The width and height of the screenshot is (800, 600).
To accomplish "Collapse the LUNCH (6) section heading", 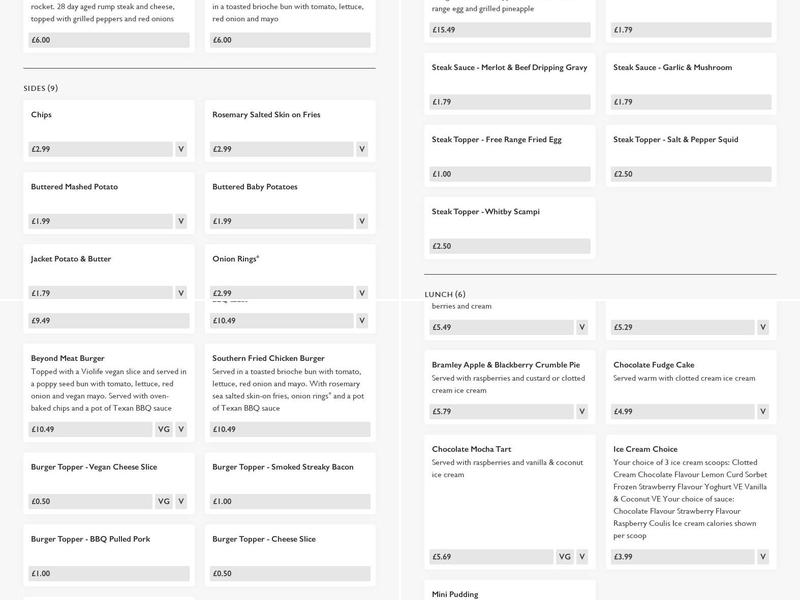I will (445, 294).
